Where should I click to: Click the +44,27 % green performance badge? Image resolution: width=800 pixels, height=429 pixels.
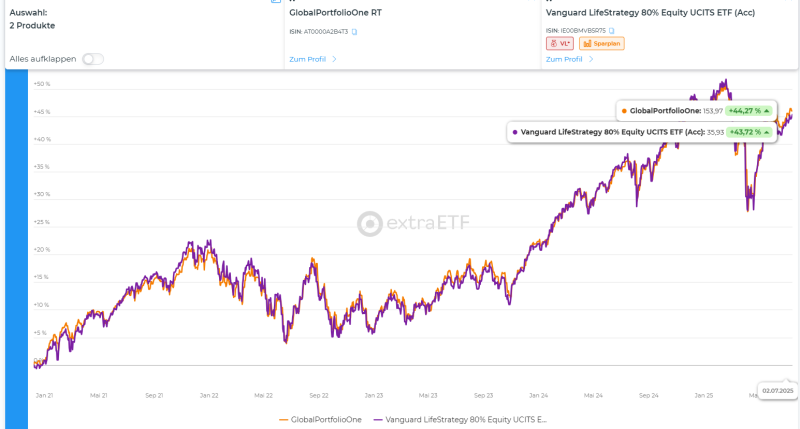pos(748,110)
